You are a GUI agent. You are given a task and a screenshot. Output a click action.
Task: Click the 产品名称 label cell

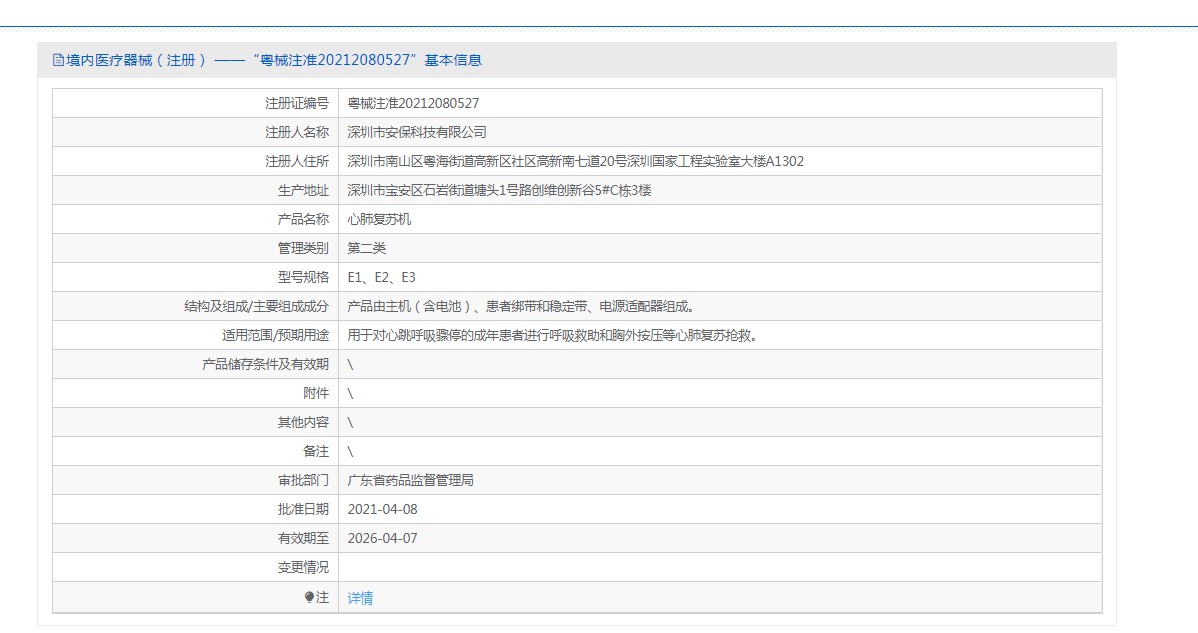tap(196, 219)
